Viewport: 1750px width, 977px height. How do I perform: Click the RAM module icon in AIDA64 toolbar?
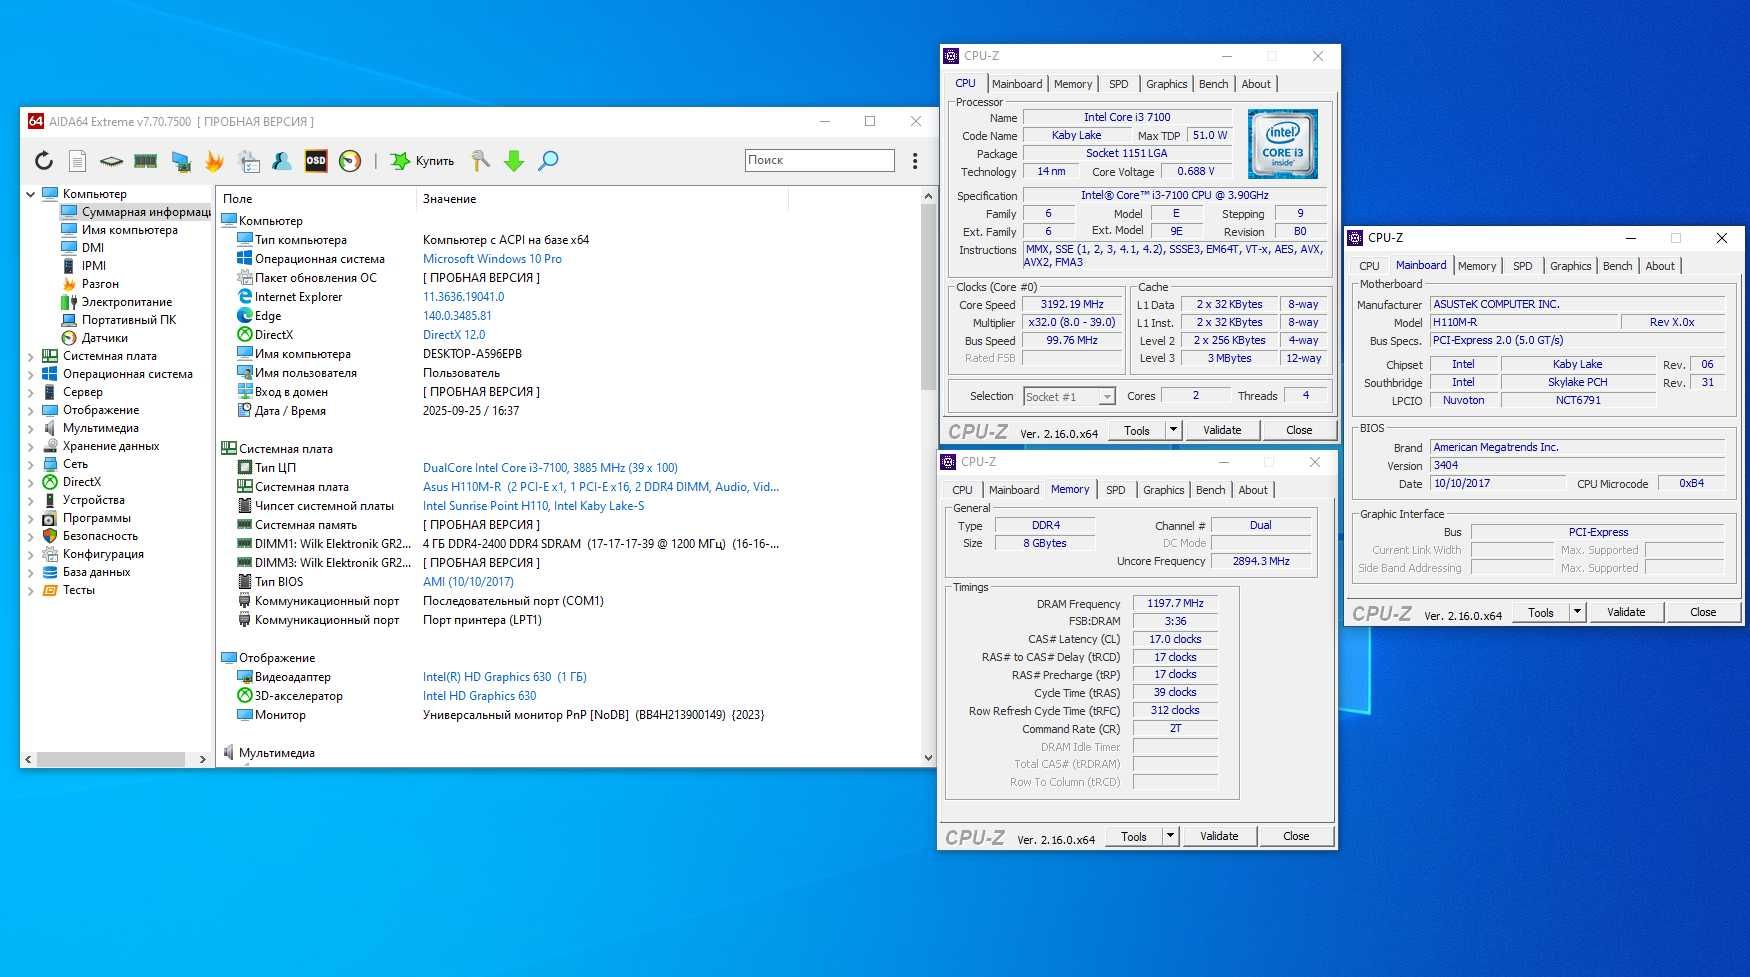pos(146,161)
